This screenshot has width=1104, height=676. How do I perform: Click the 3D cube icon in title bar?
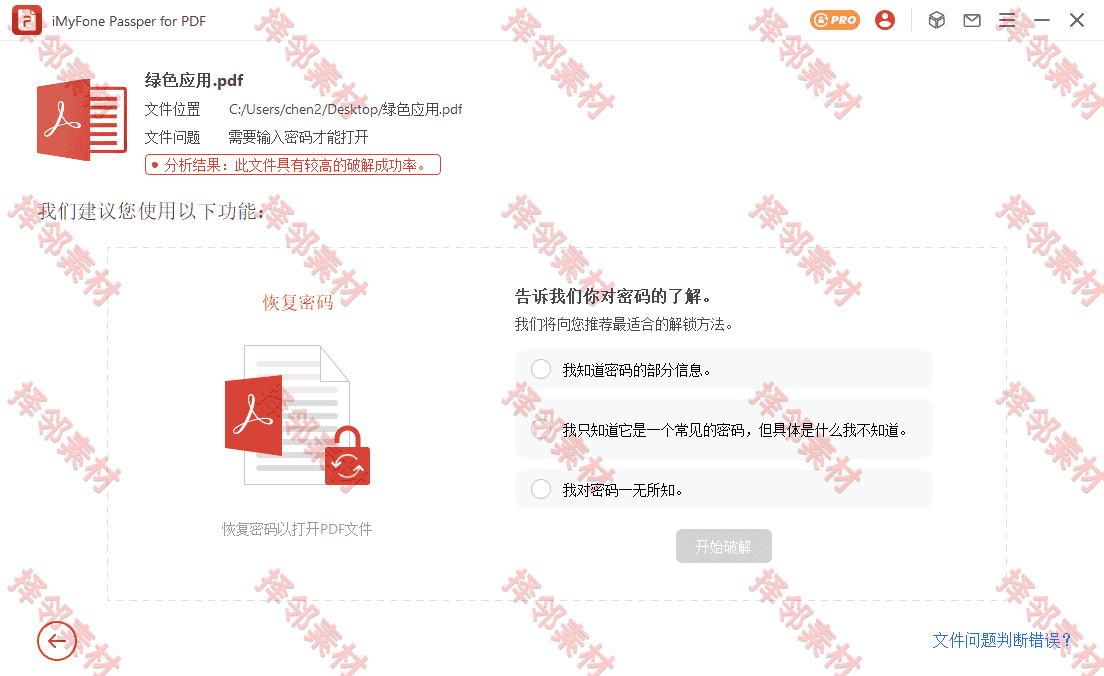tap(936, 20)
